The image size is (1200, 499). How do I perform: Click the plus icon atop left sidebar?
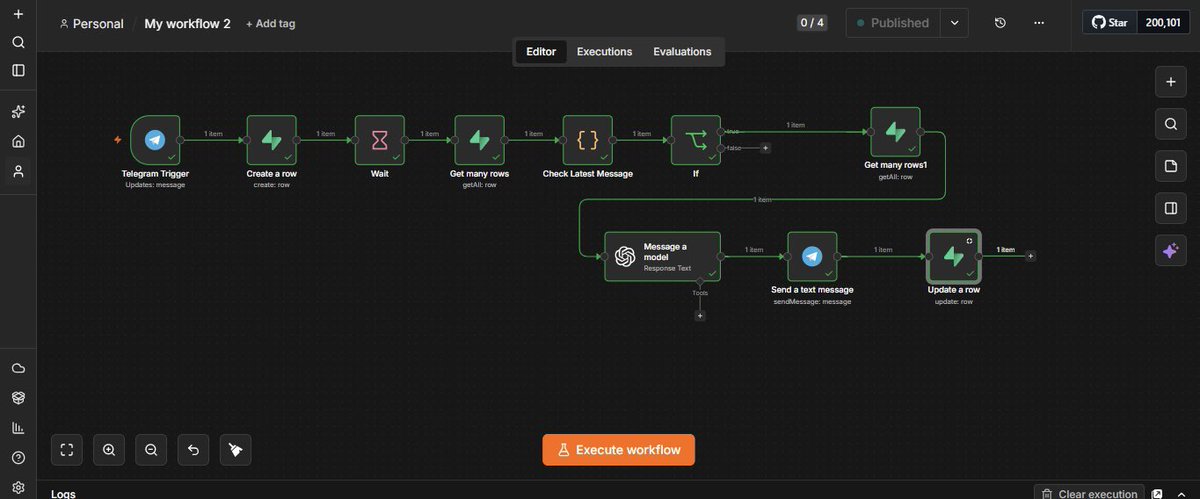18,14
